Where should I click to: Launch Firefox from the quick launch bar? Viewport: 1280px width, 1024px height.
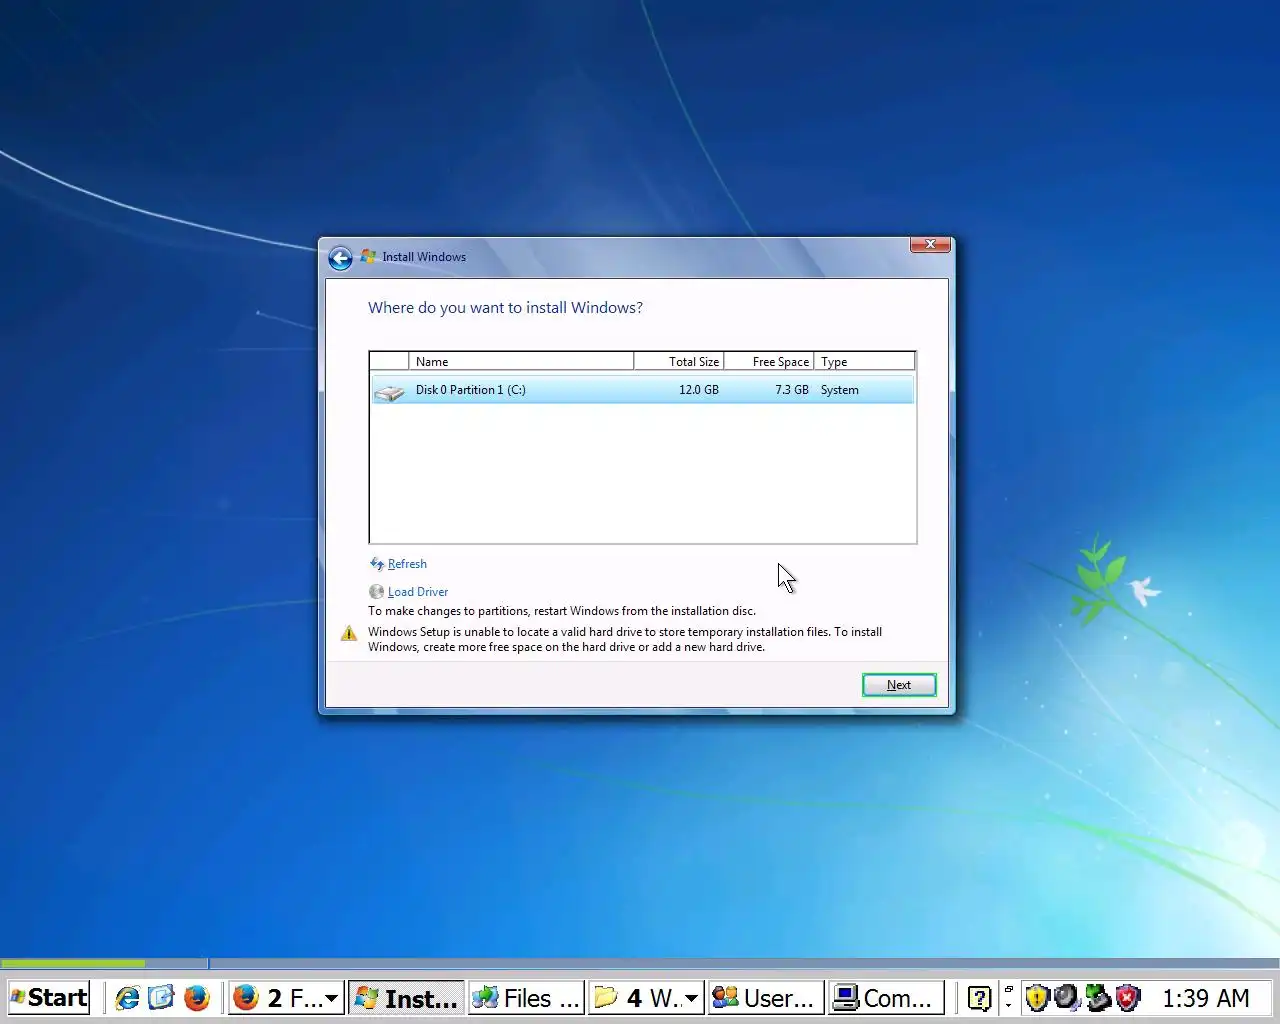coord(196,997)
